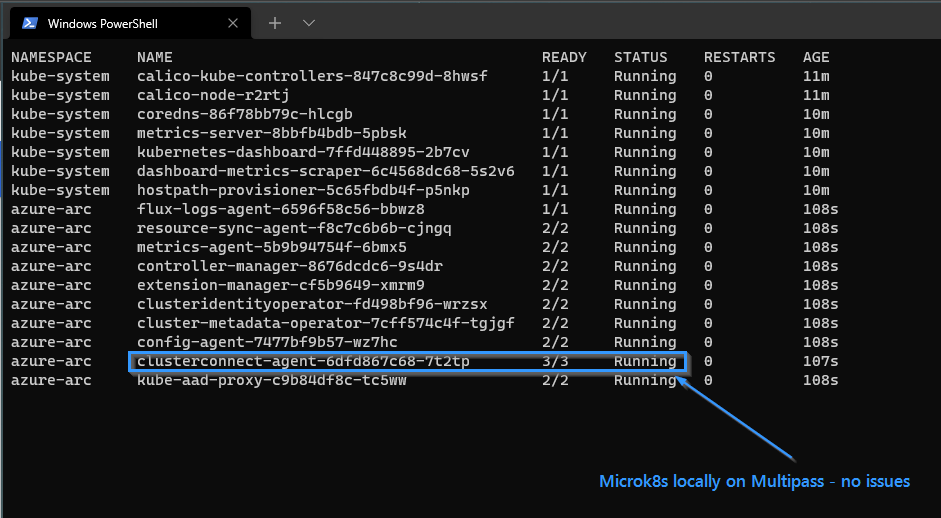Click the STATUS column header

click(640, 58)
